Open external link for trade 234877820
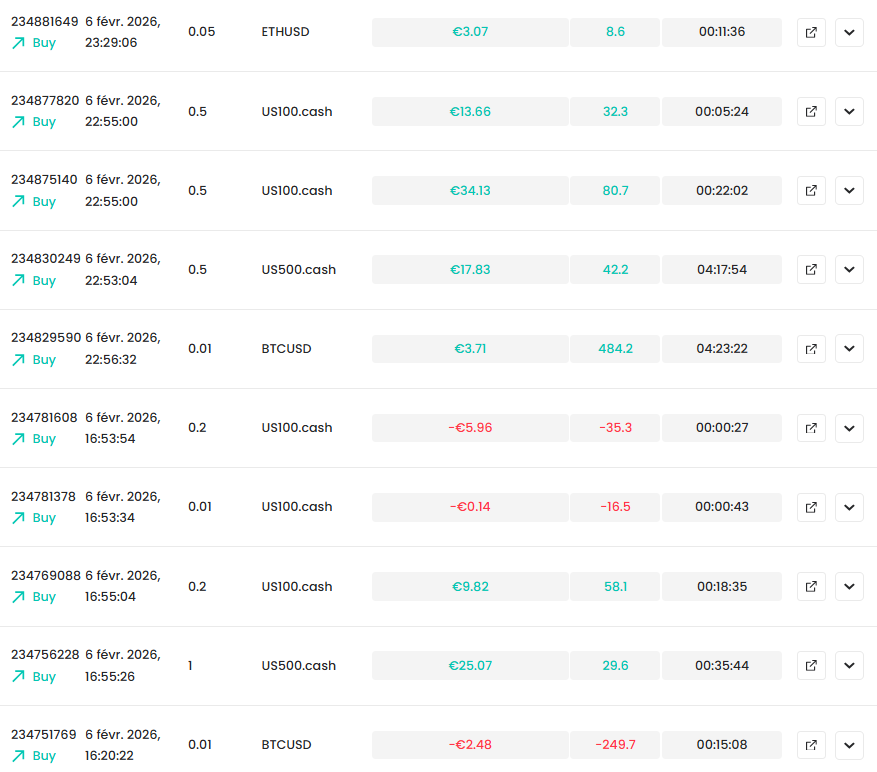 click(811, 111)
